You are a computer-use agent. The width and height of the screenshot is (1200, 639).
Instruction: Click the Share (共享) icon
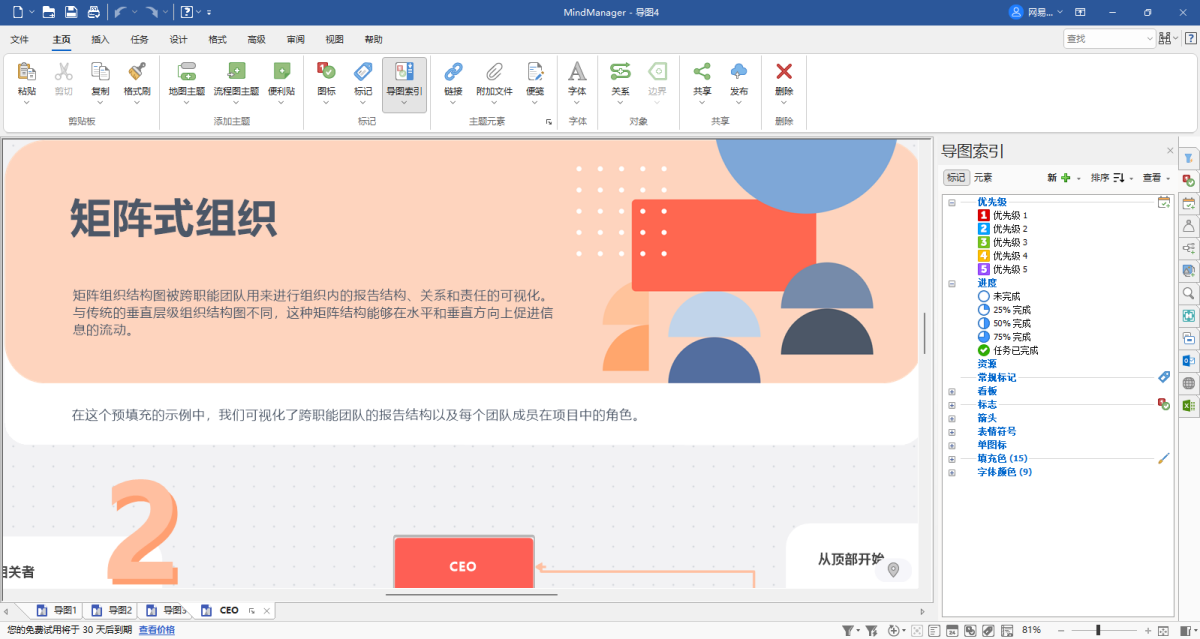tap(702, 72)
